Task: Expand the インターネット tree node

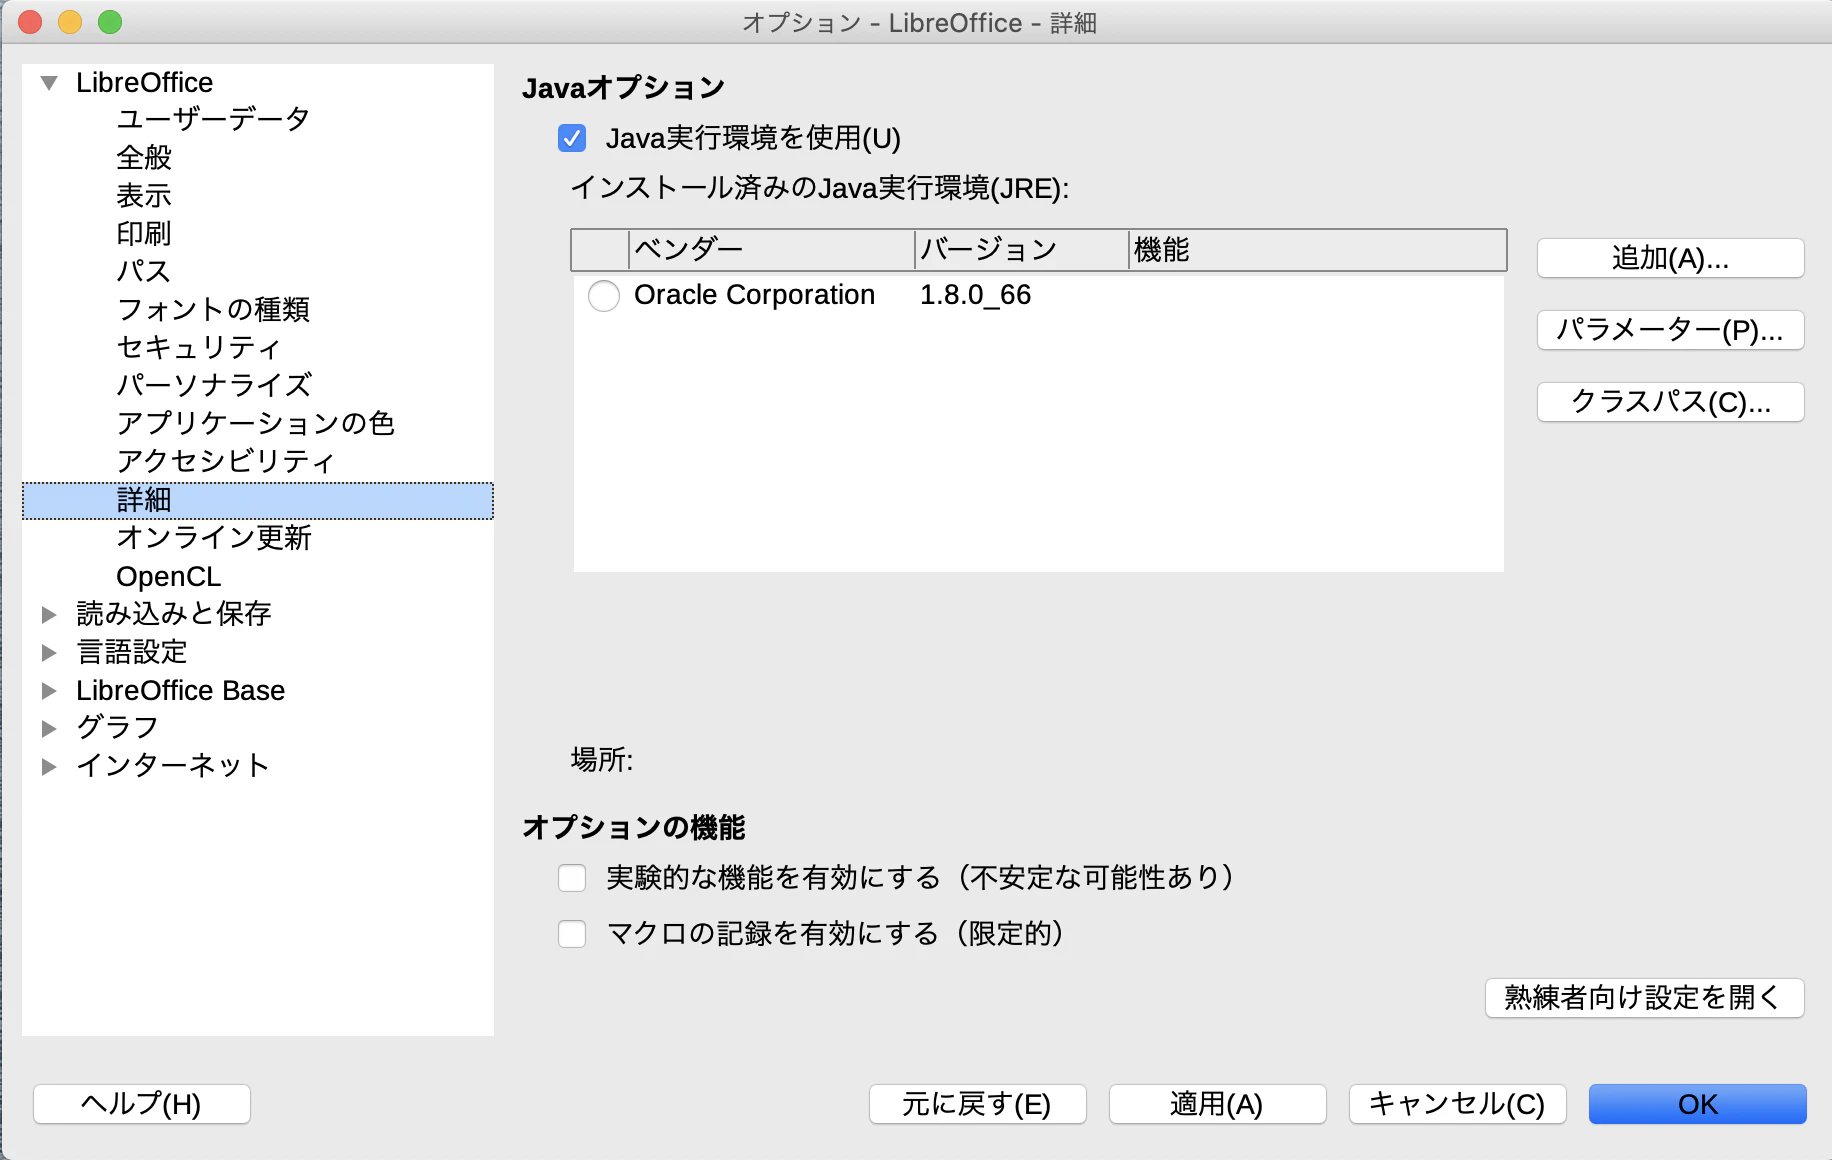Action: (x=49, y=767)
